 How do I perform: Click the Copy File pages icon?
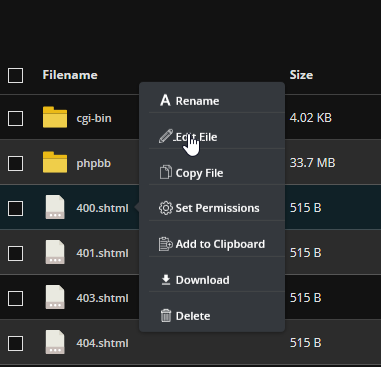pyautogui.click(x=166, y=173)
